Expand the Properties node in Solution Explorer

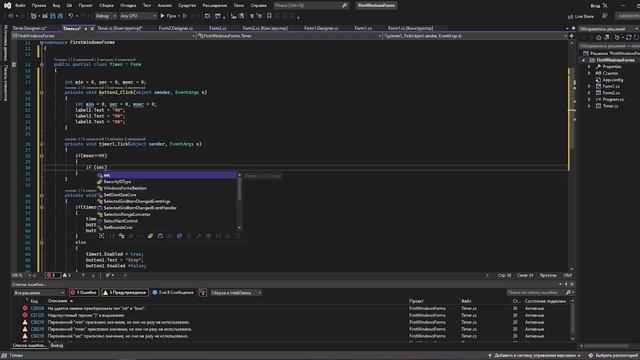pyautogui.click(x=589, y=67)
